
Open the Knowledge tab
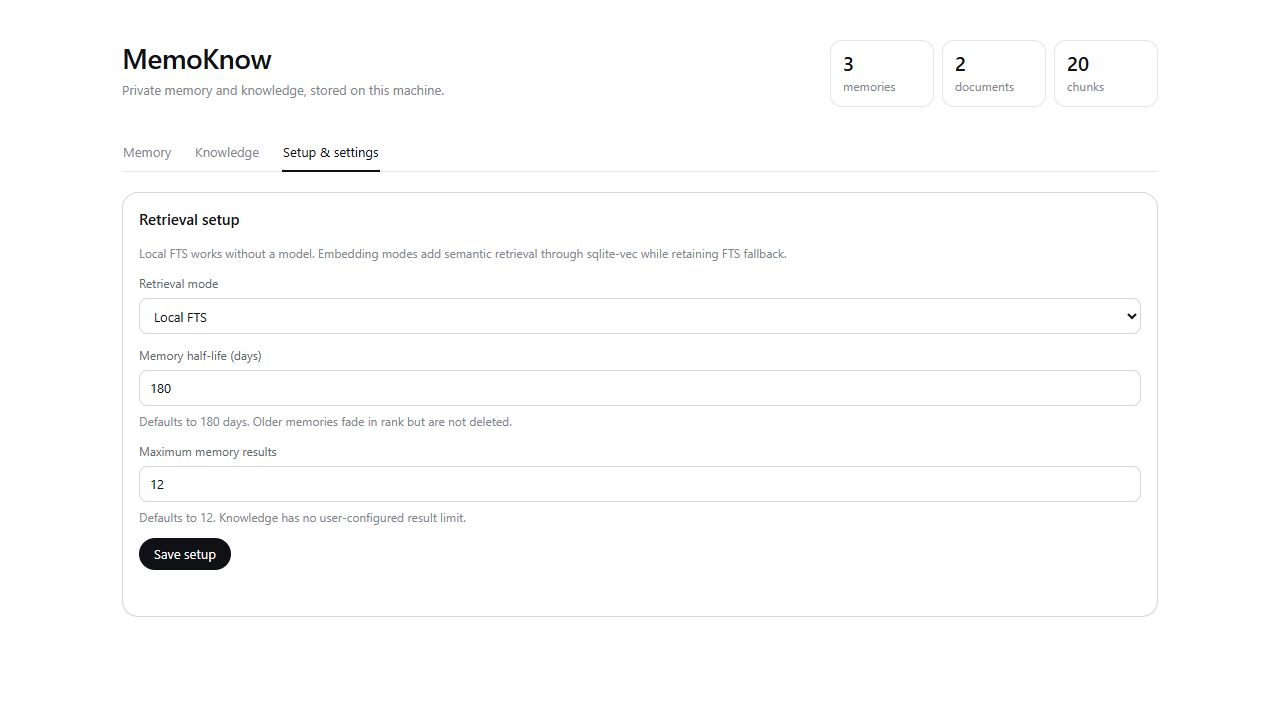point(227,153)
